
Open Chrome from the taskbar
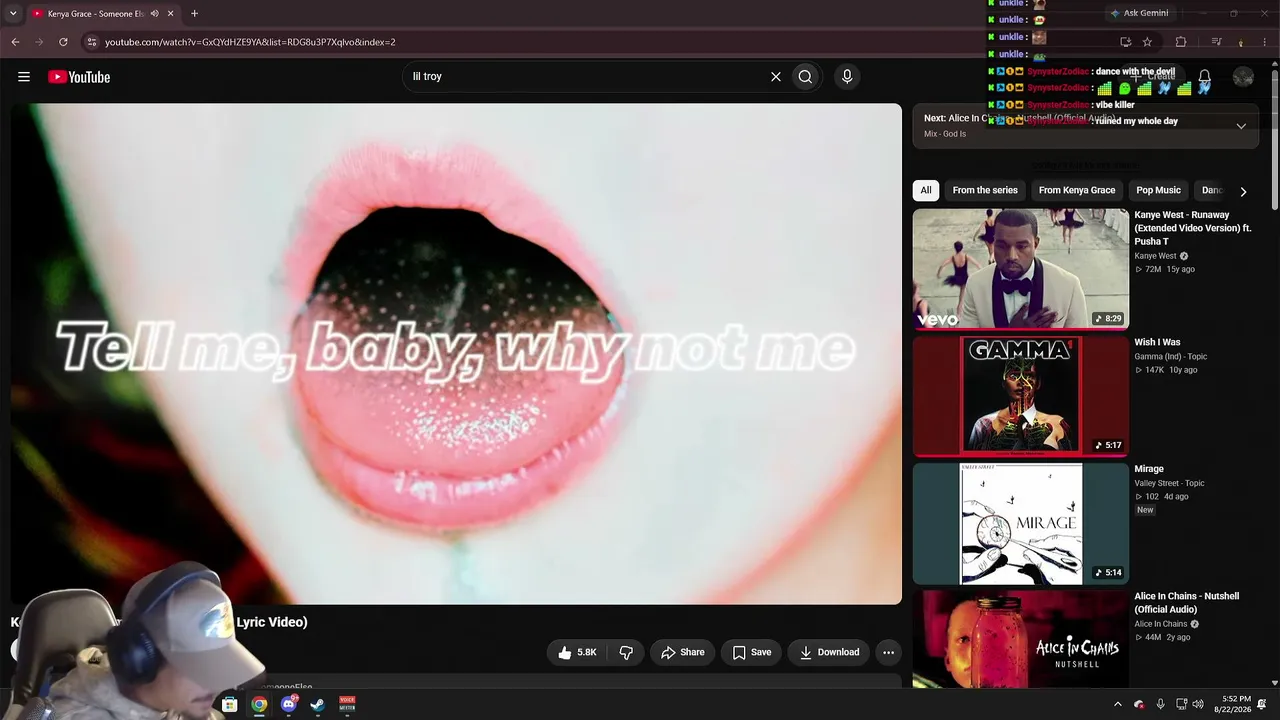pyautogui.click(x=259, y=704)
